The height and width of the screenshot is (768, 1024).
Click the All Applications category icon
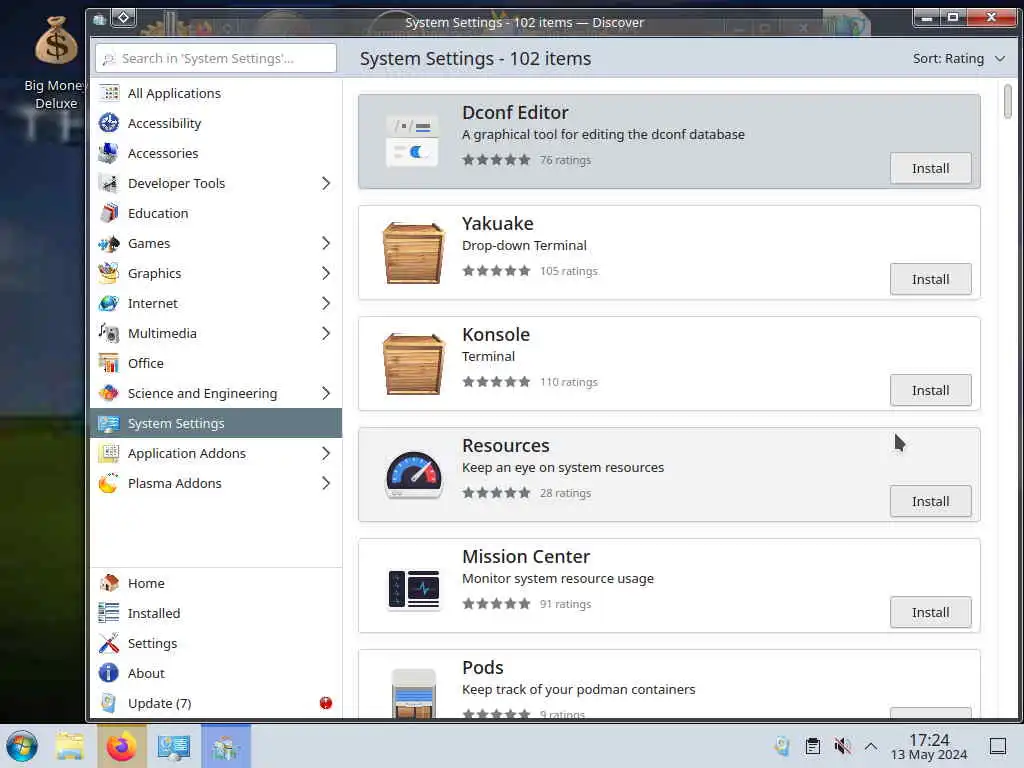109,93
